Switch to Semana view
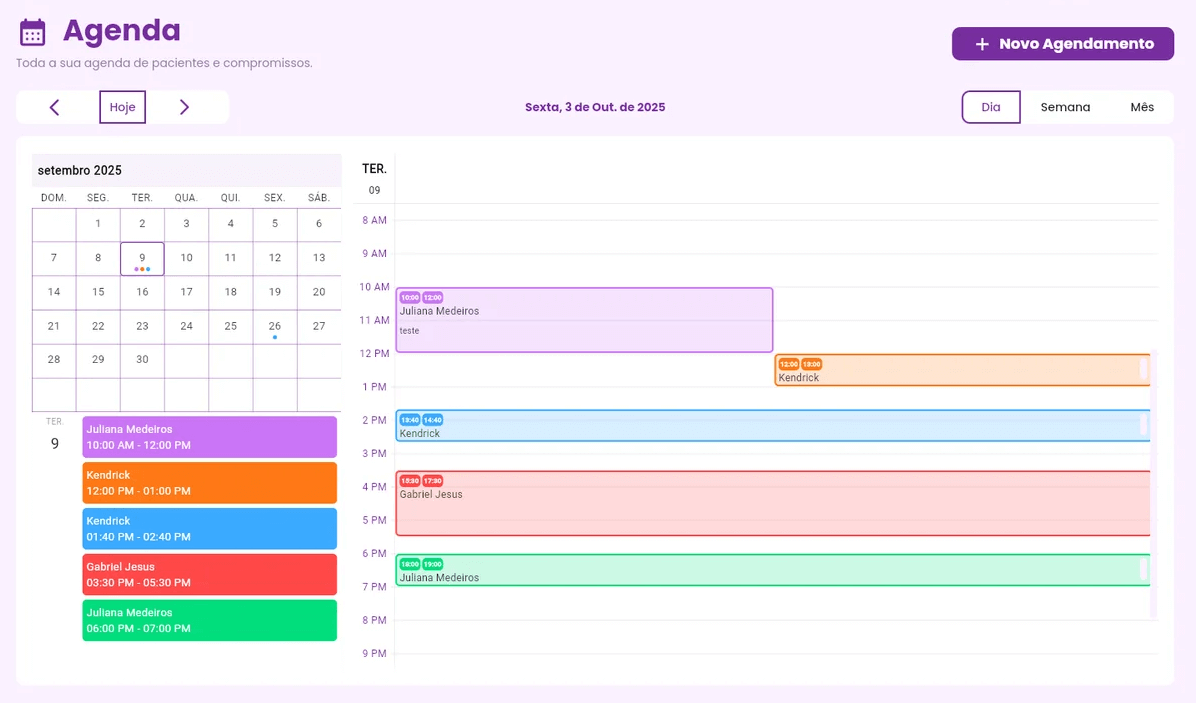 click(x=1065, y=107)
